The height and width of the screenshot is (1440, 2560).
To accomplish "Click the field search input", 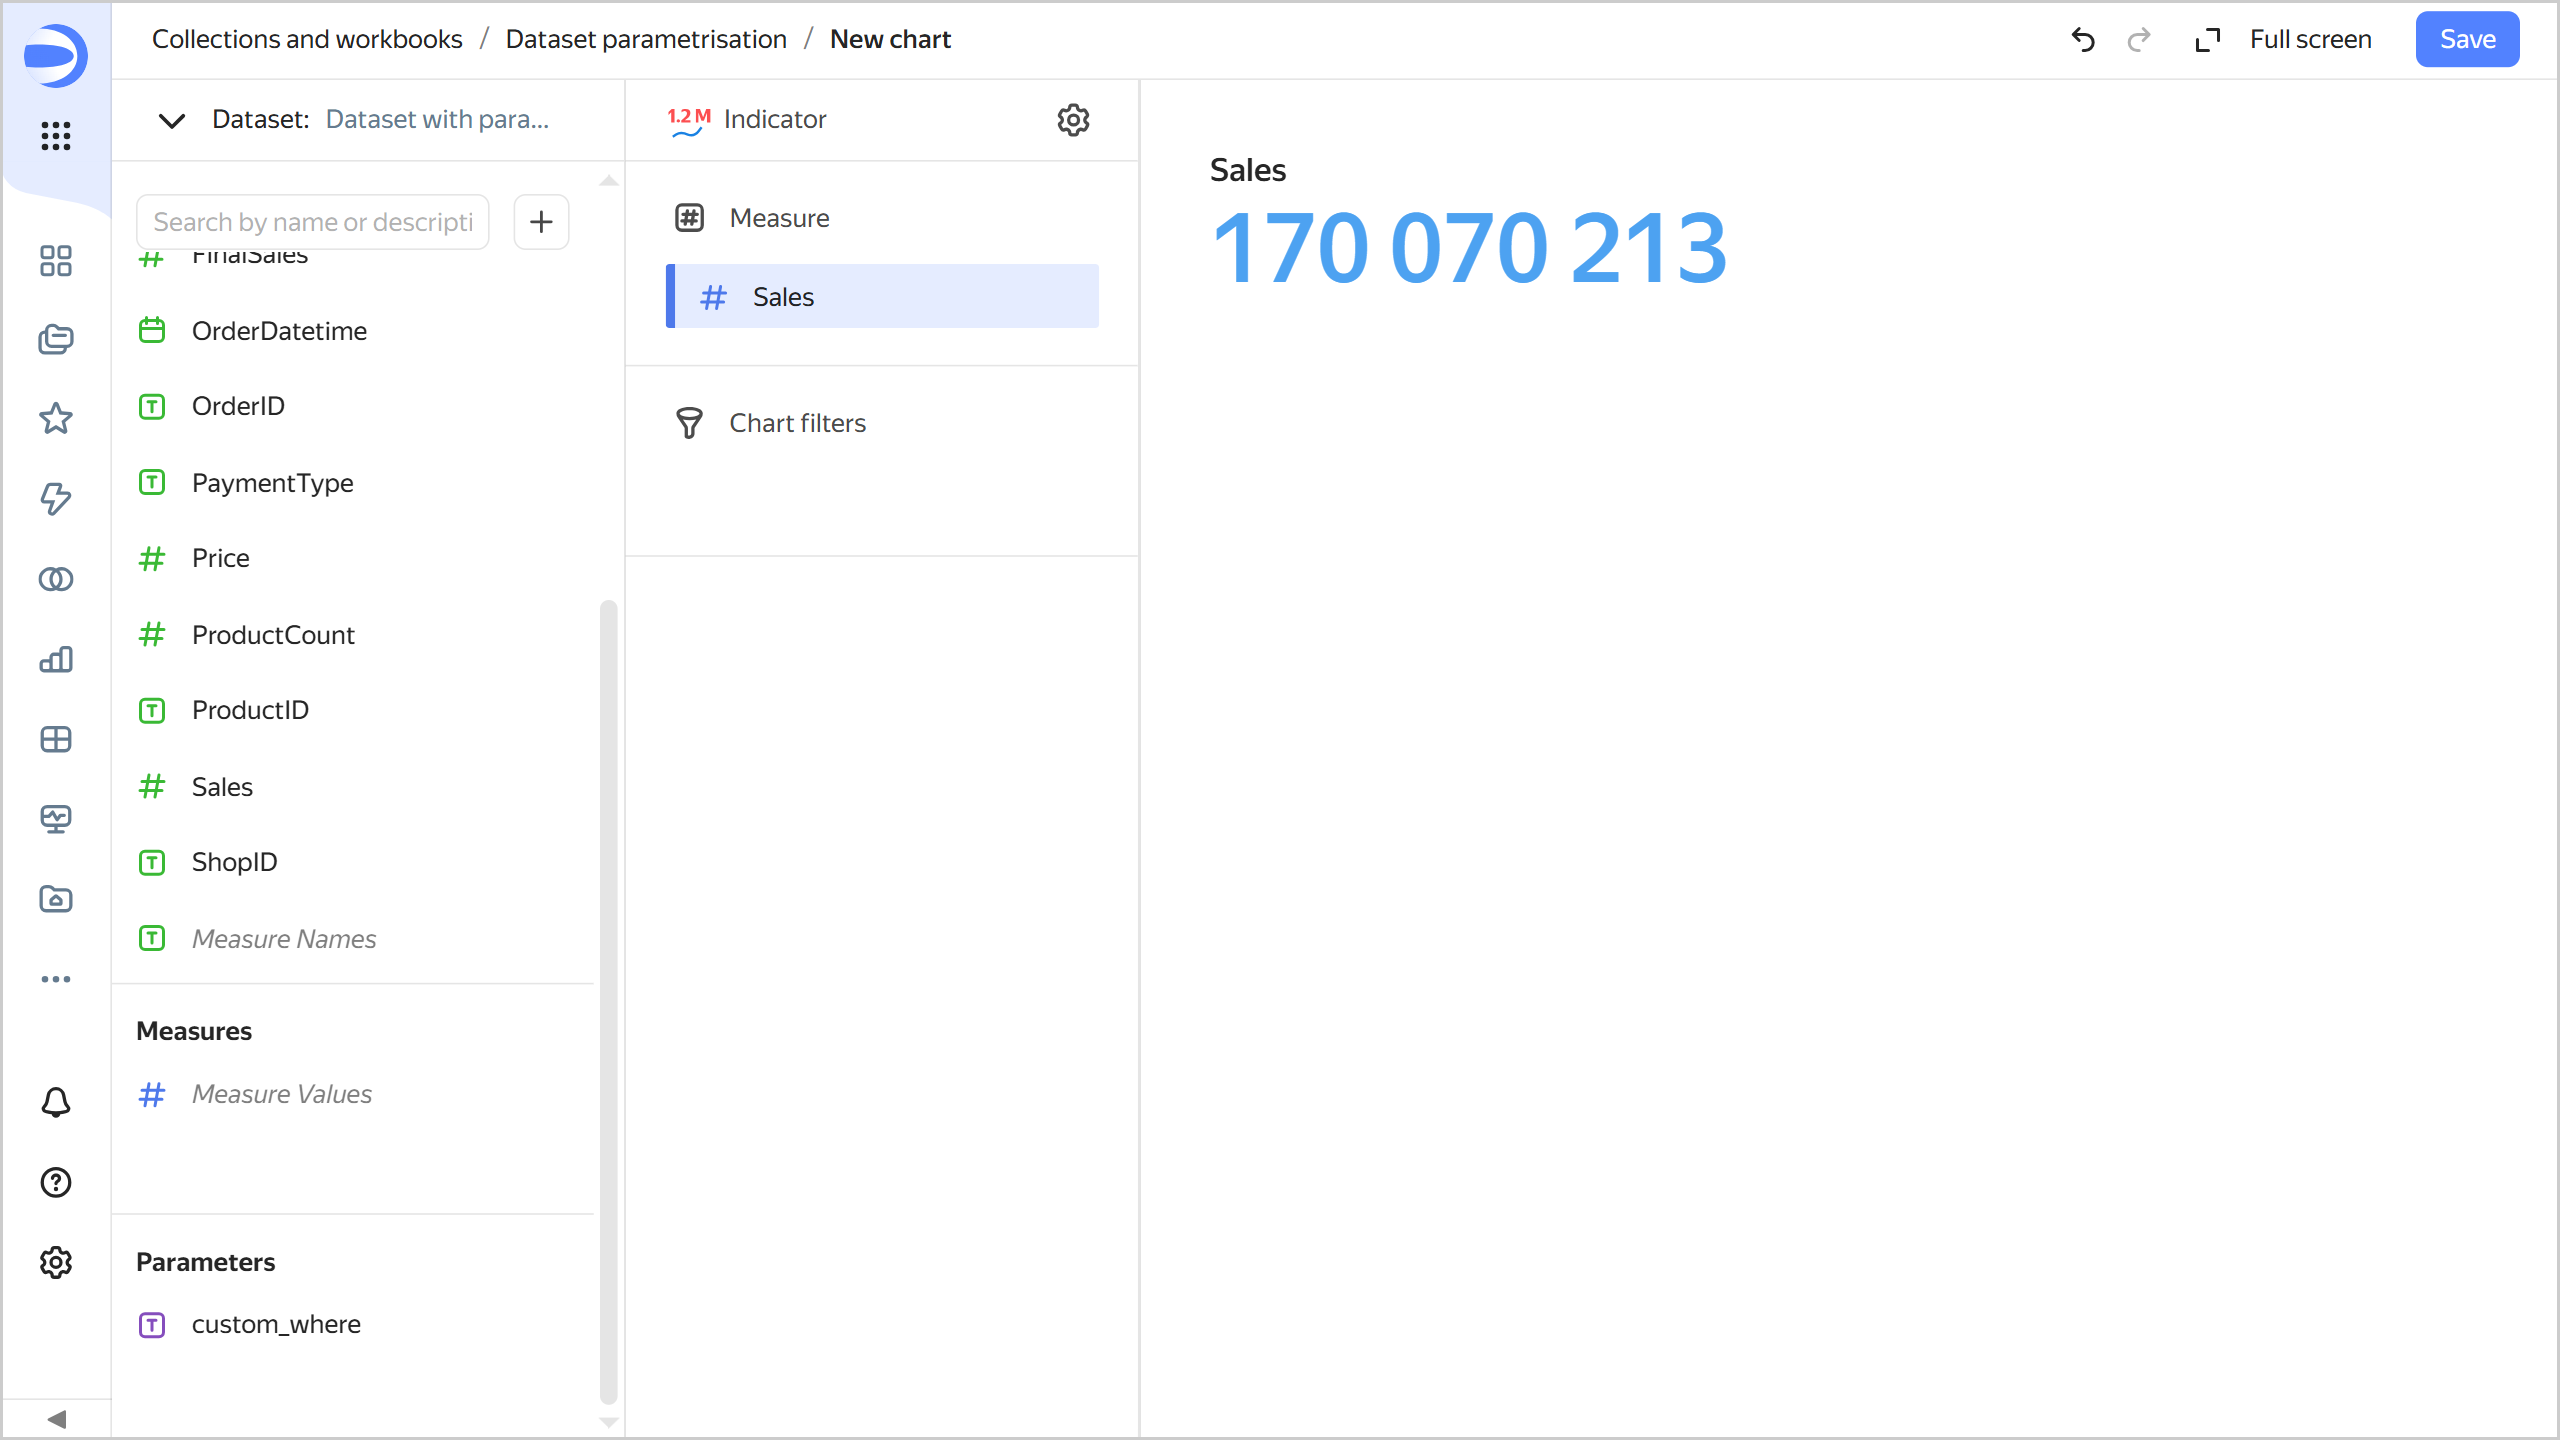I will (313, 222).
